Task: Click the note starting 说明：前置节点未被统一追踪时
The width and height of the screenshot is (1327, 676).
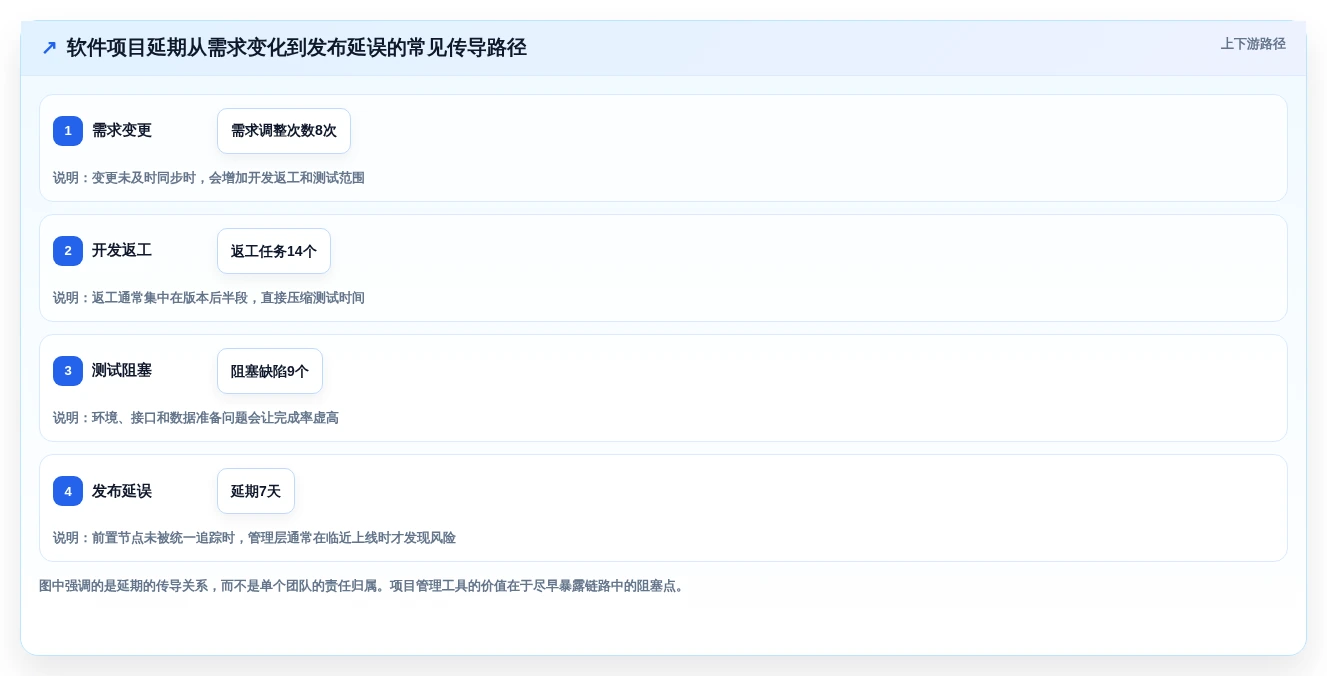Action: pos(254,538)
